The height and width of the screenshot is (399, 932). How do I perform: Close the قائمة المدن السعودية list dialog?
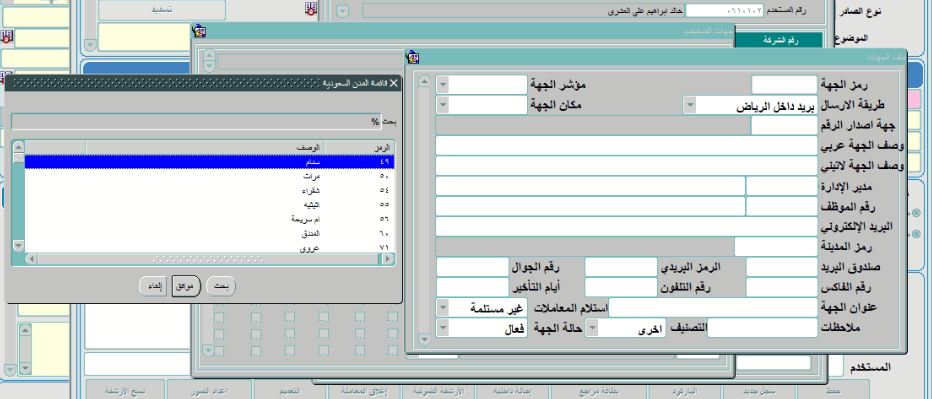(393, 84)
